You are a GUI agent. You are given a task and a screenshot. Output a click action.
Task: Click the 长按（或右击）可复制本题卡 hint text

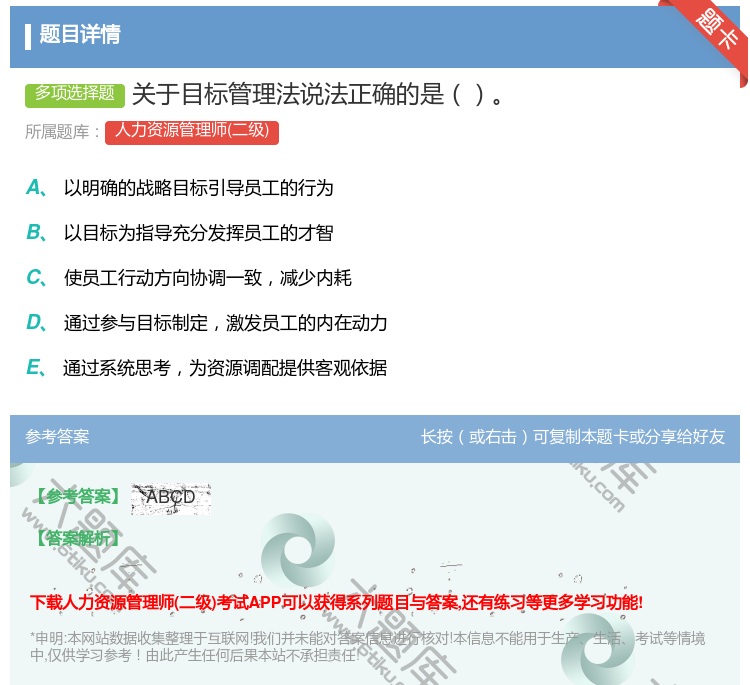tap(573, 437)
